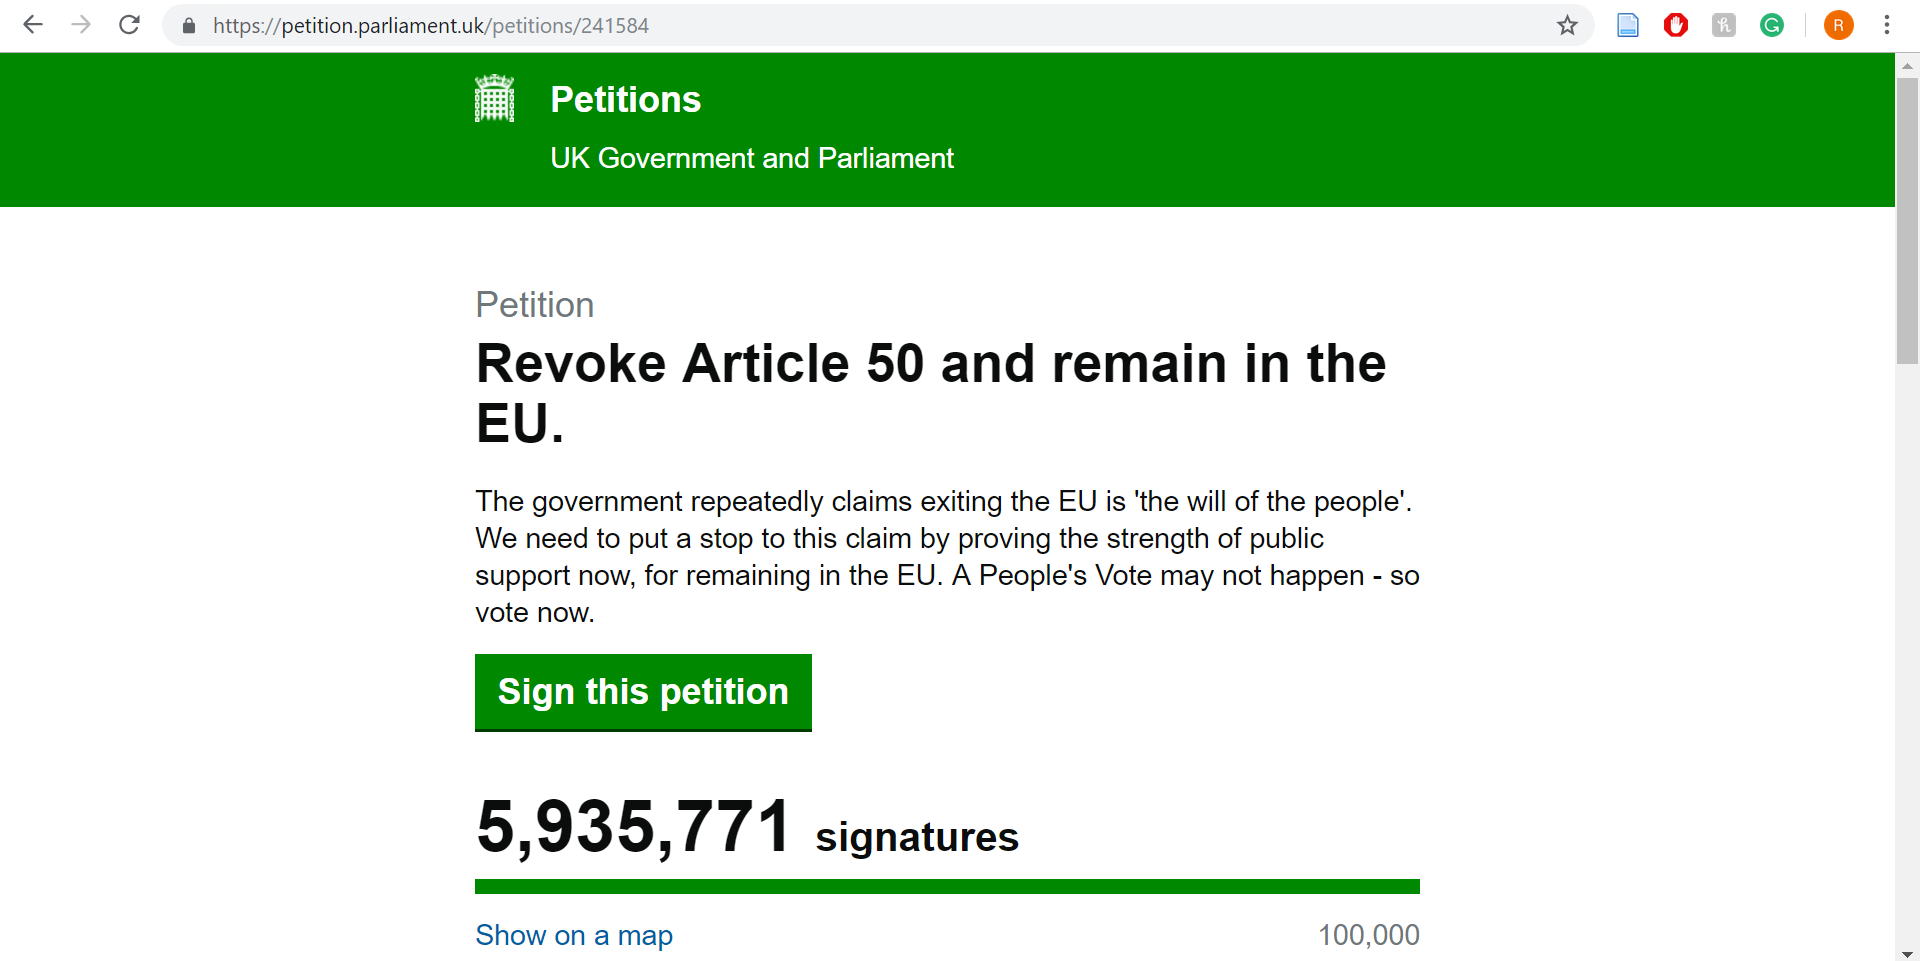Image resolution: width=1920 pixels, height=961 pixels.
Task: Open the orange R profile avatar
Action: [1838, 25]
